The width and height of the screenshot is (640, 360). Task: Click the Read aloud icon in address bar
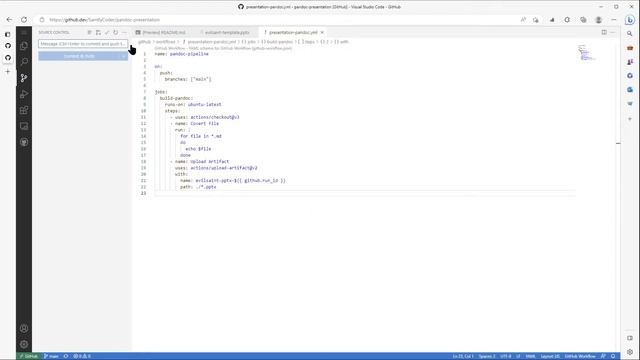[x=523, y=20]
